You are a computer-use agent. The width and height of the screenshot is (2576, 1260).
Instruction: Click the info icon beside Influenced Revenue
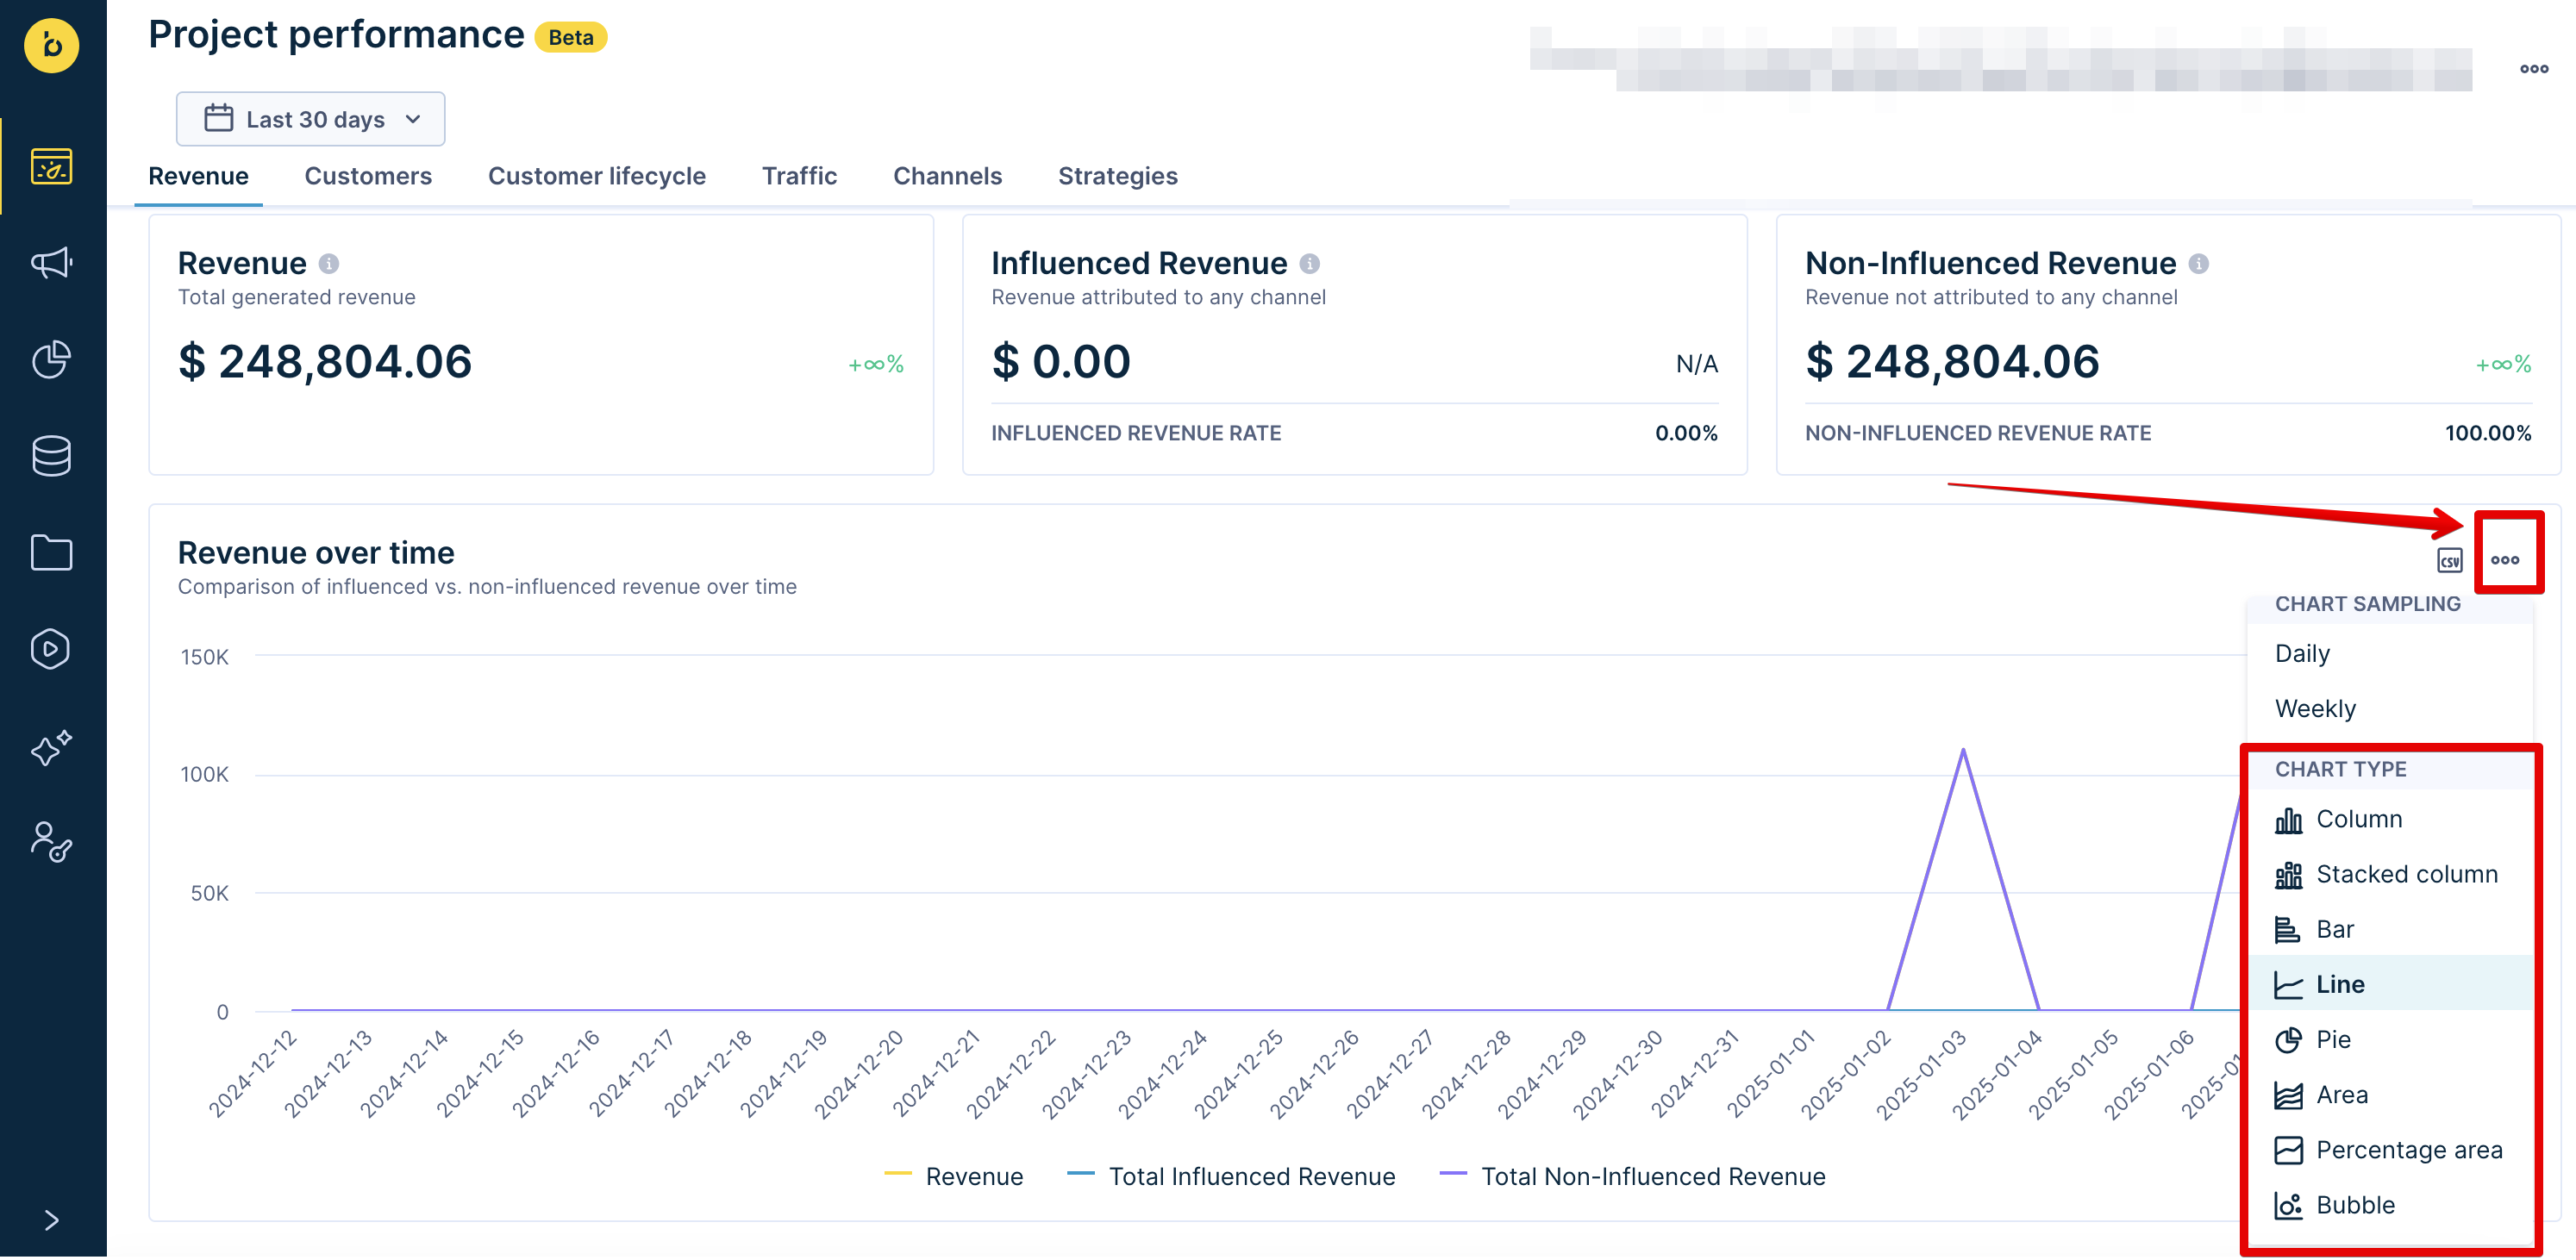1309,264
